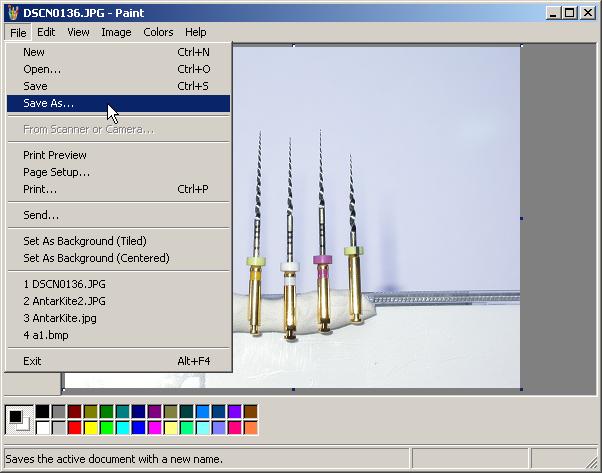The image size is (602, 473).
Task: Select Save As... in the File menu
Action: 118,103
